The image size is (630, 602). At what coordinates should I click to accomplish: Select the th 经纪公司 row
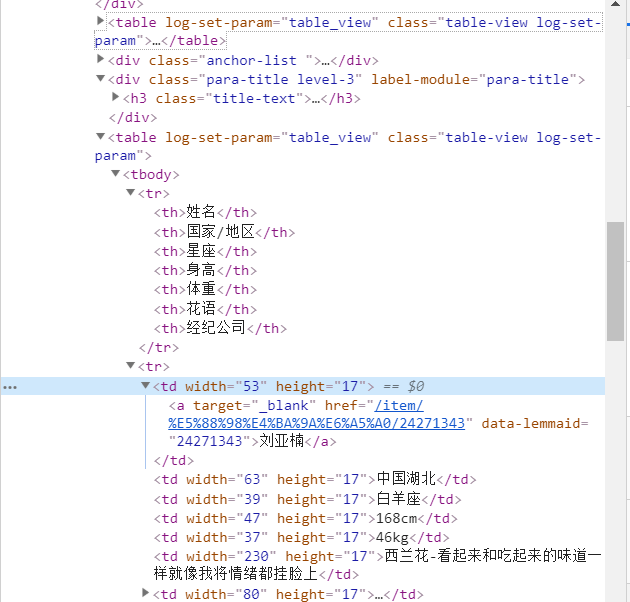(221, 328)
